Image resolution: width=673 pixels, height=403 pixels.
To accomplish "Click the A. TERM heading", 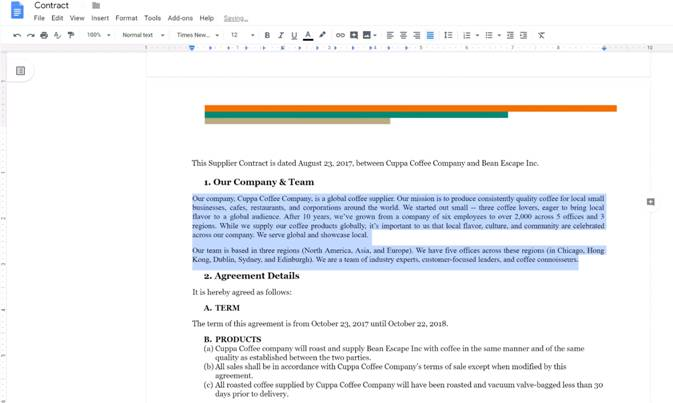I will coord(221,308).
